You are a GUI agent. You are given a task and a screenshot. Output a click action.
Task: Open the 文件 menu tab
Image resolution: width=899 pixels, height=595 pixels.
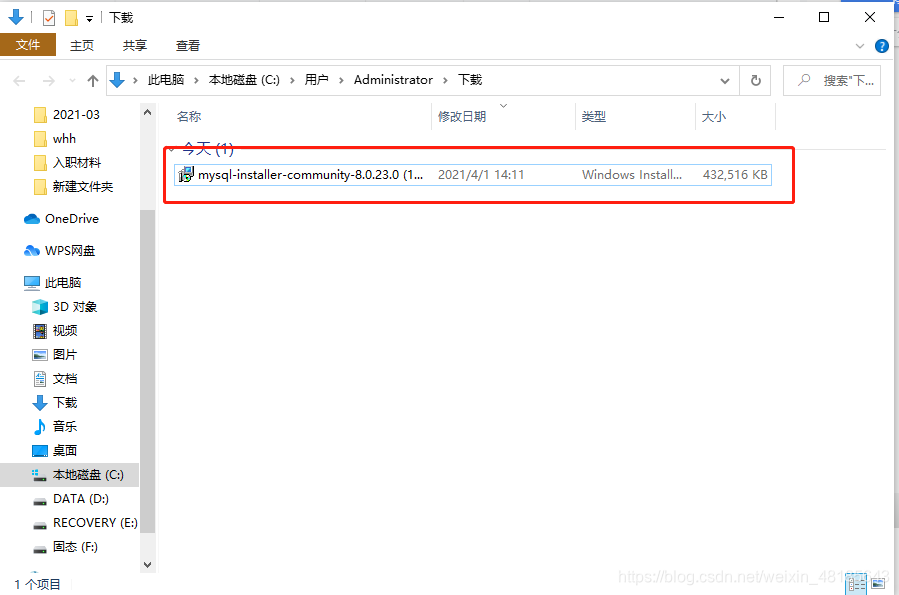28,45
